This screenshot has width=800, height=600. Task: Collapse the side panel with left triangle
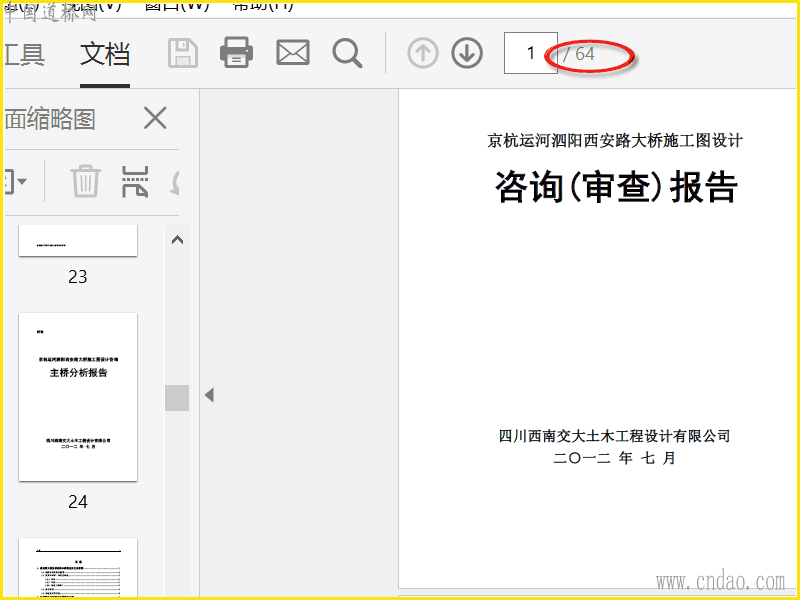click(x=209, y=394)
